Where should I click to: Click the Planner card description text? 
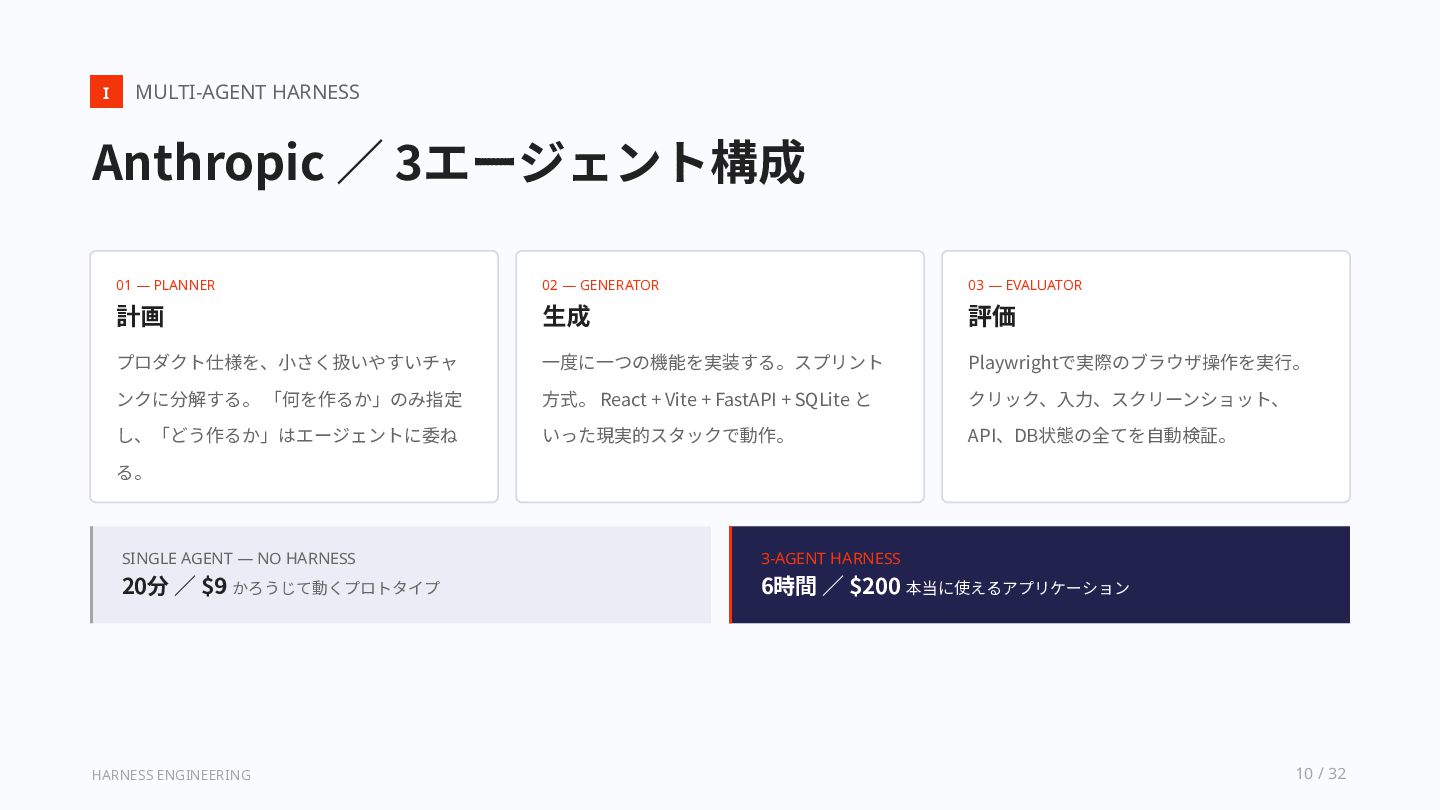tap(290, 417)
